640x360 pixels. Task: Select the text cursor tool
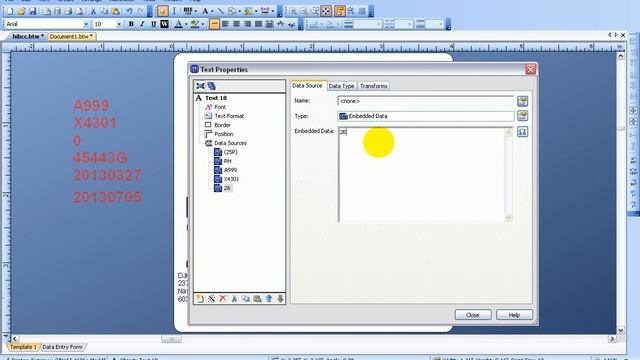coord(174,11)
